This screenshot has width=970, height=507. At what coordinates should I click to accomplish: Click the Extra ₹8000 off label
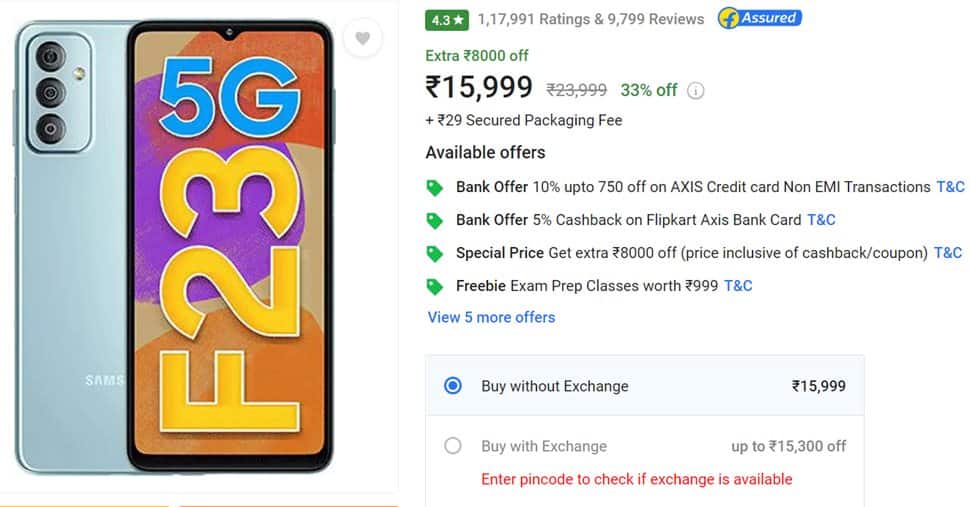click(476, 56)
